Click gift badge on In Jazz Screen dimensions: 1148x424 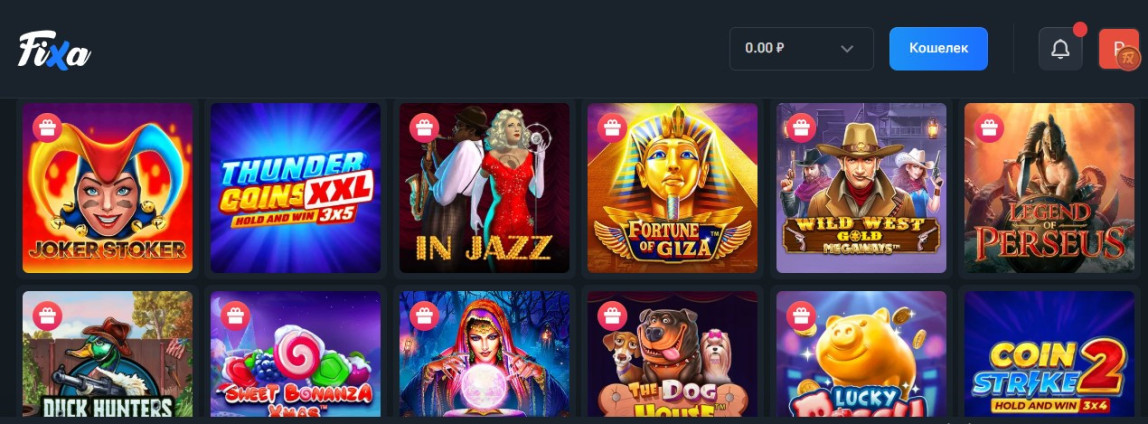click(424, 128)
